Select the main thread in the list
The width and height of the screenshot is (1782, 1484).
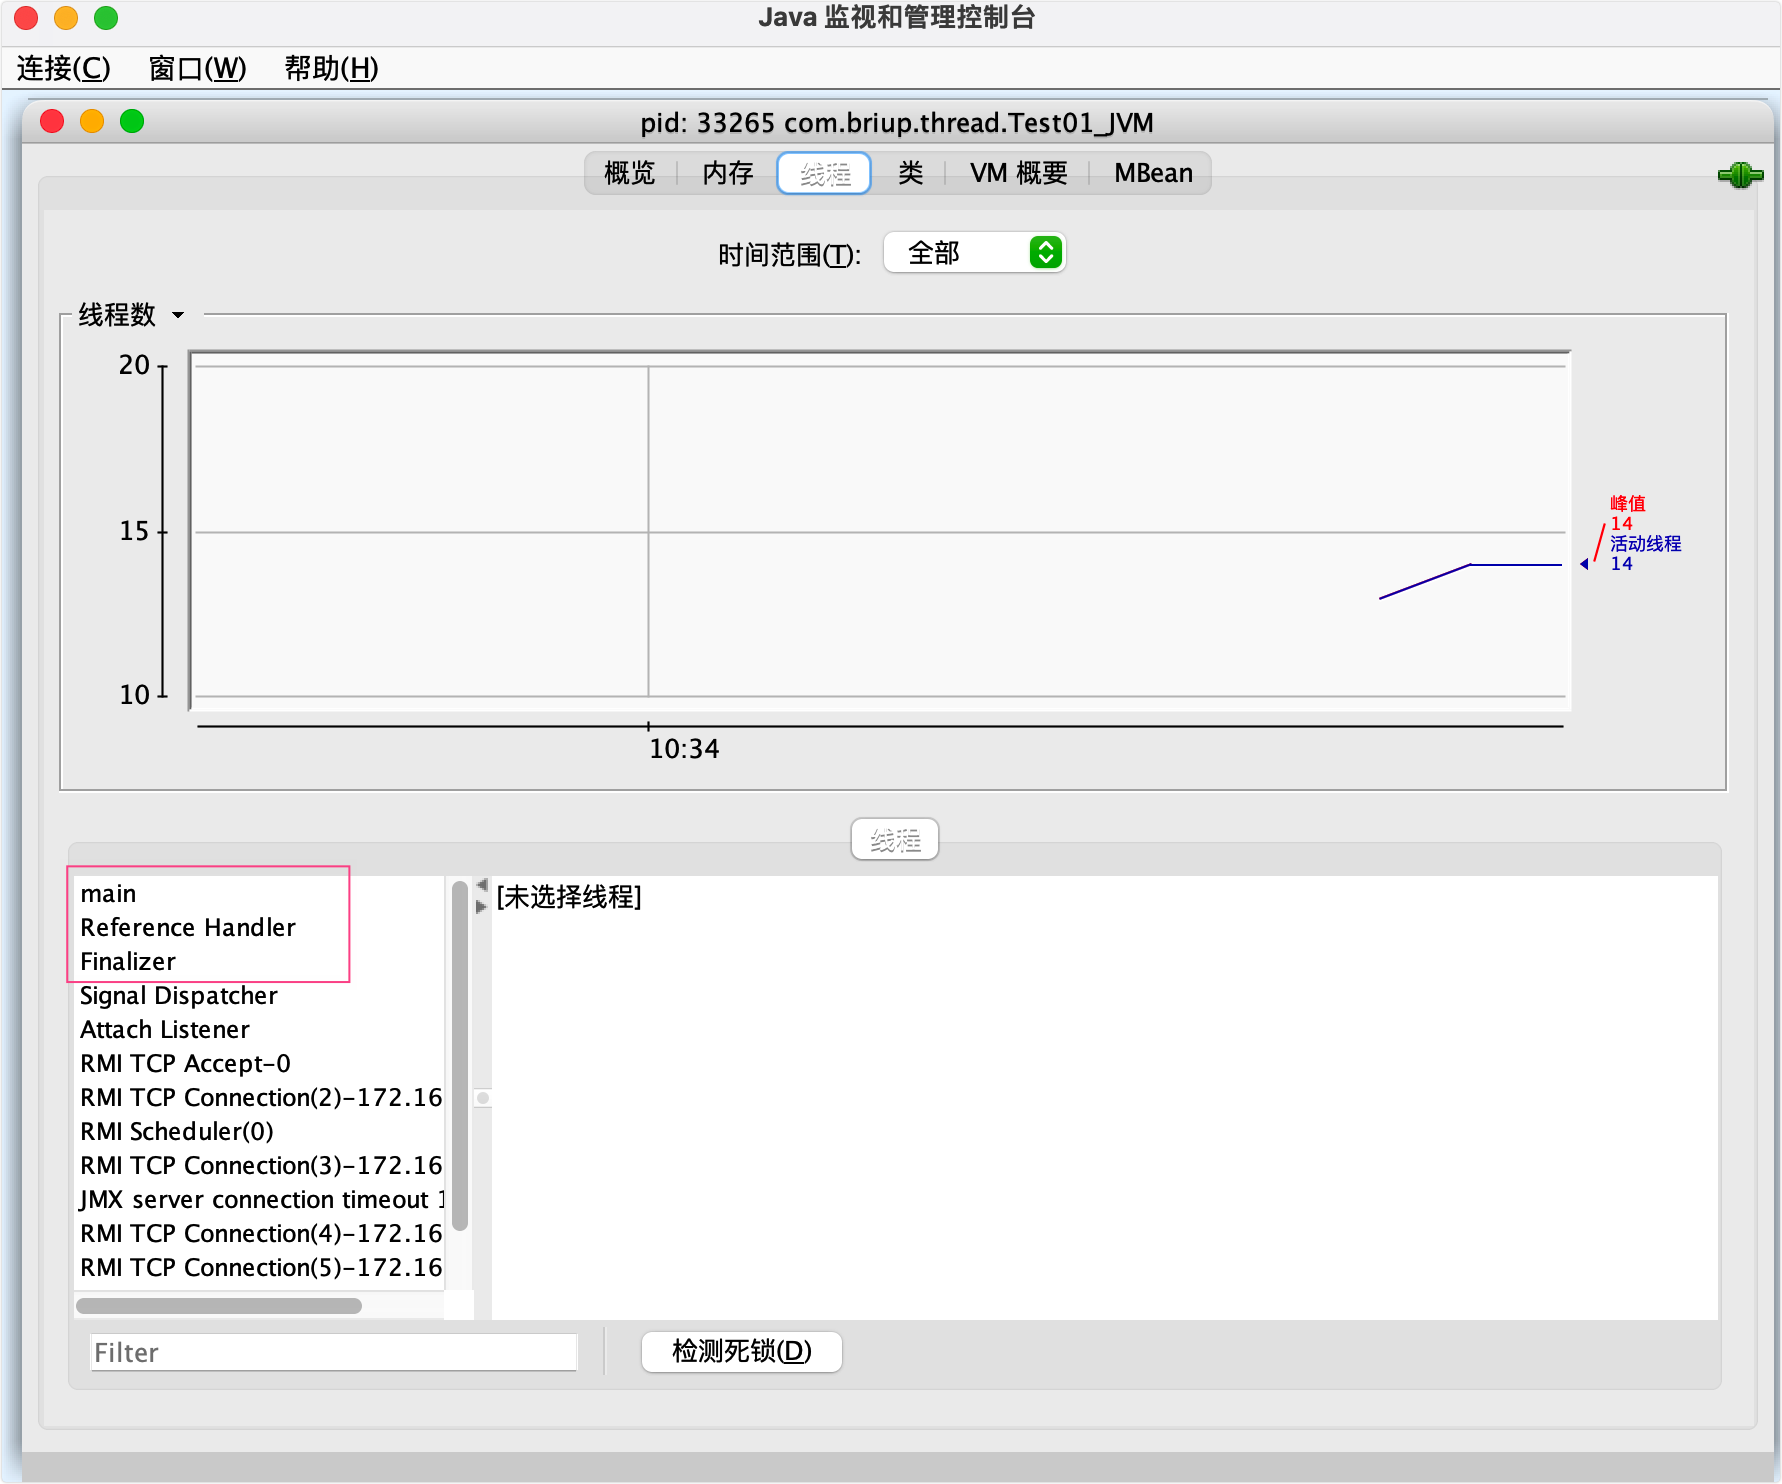click(x=259, y=894)
